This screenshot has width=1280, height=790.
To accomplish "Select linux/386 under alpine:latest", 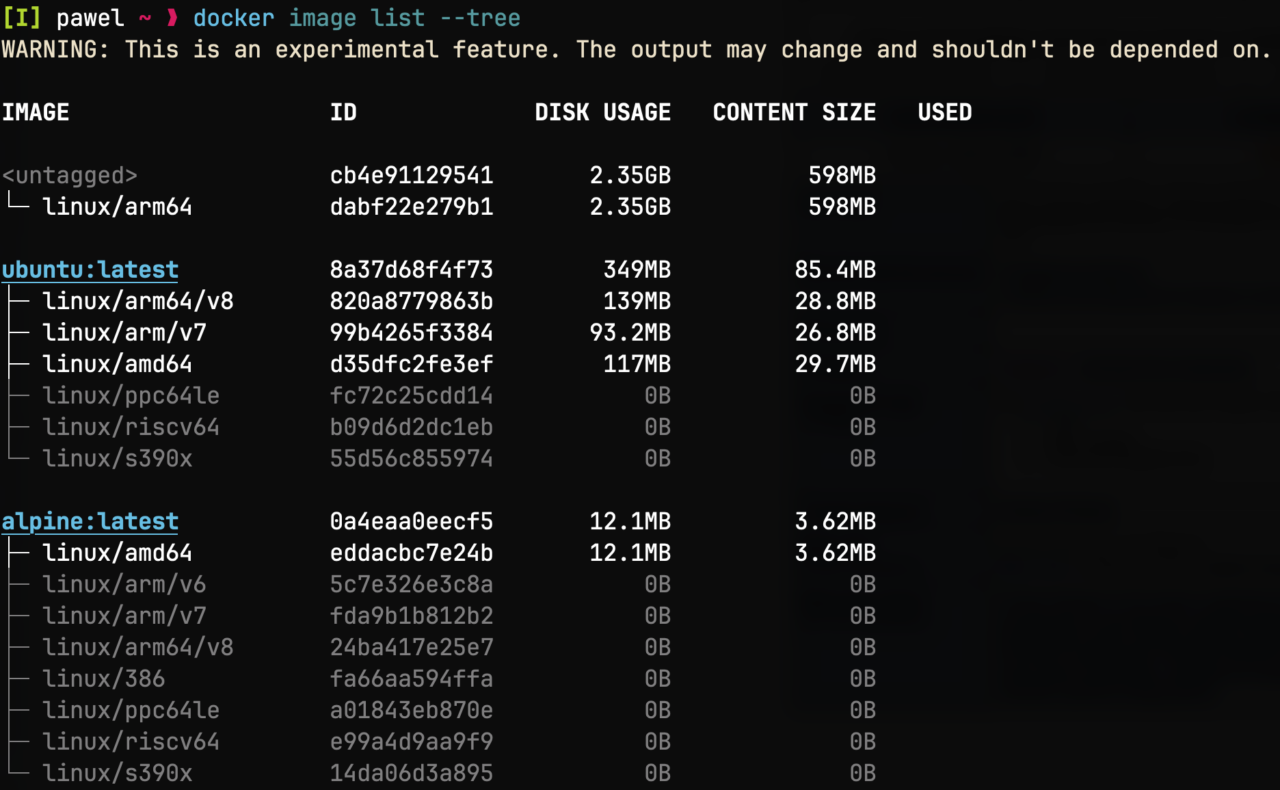I will click(x=105, y=678).
